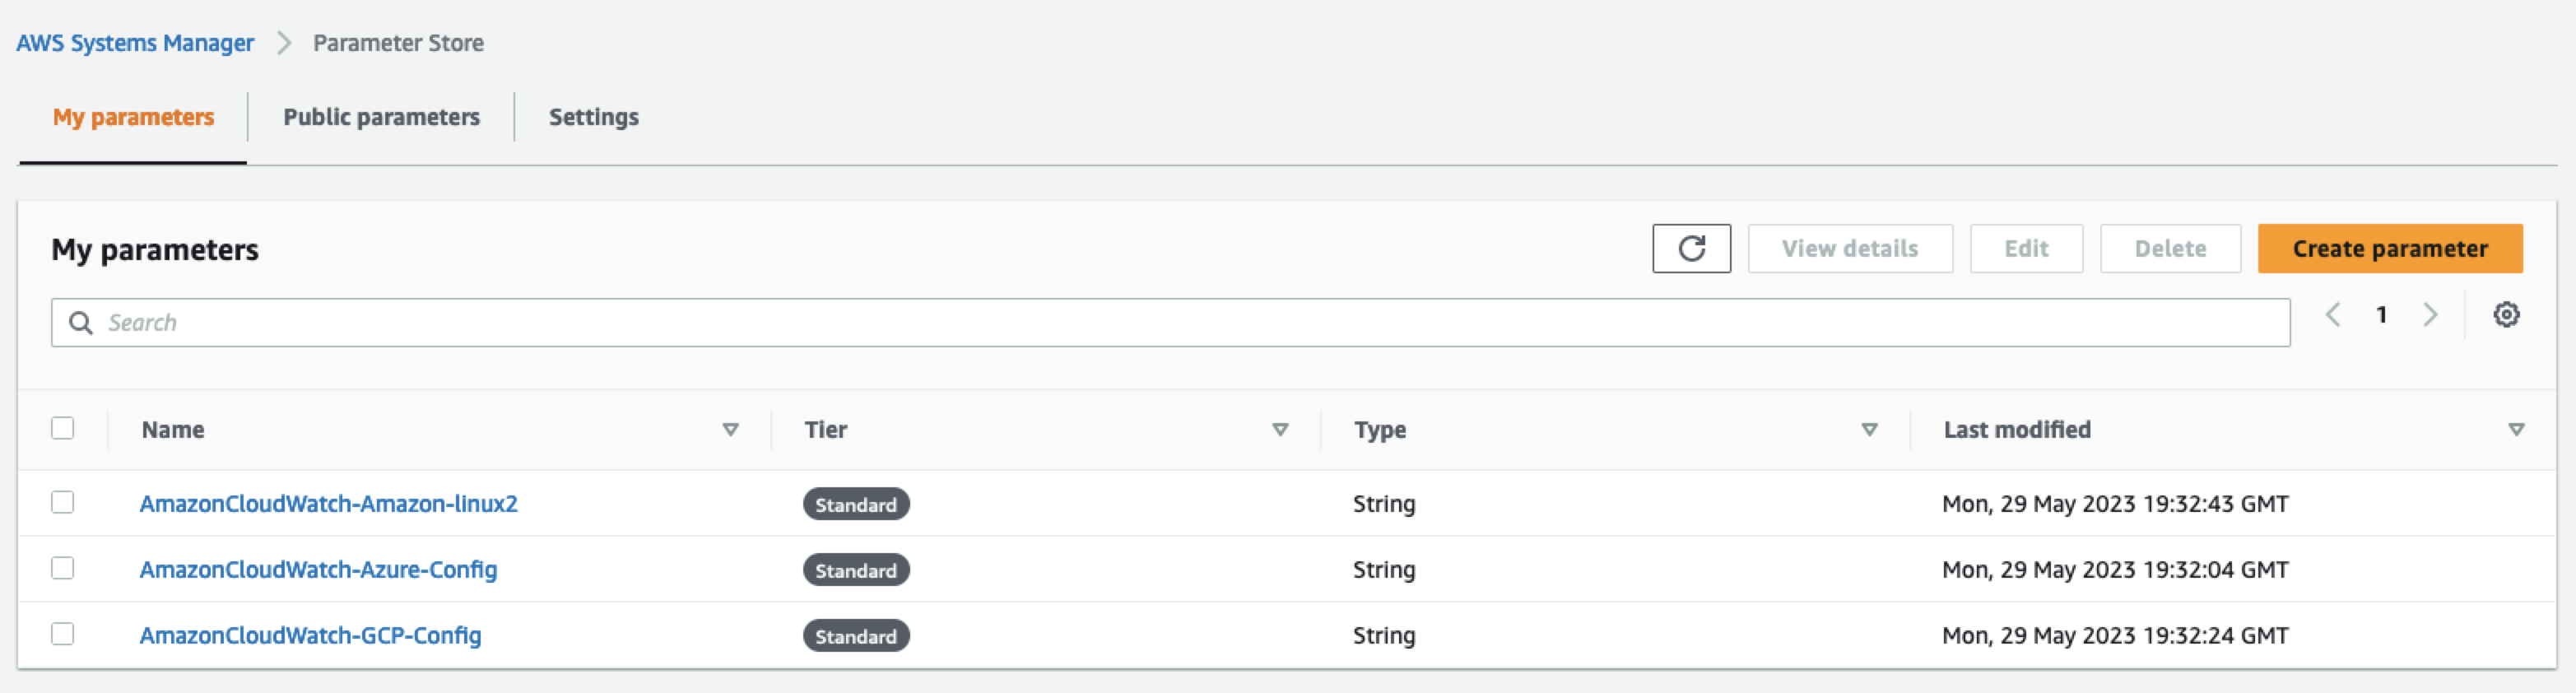Open the table preferences gear icon
Viewport: 2576px width, 693px height.
(x=2508, y=315)
